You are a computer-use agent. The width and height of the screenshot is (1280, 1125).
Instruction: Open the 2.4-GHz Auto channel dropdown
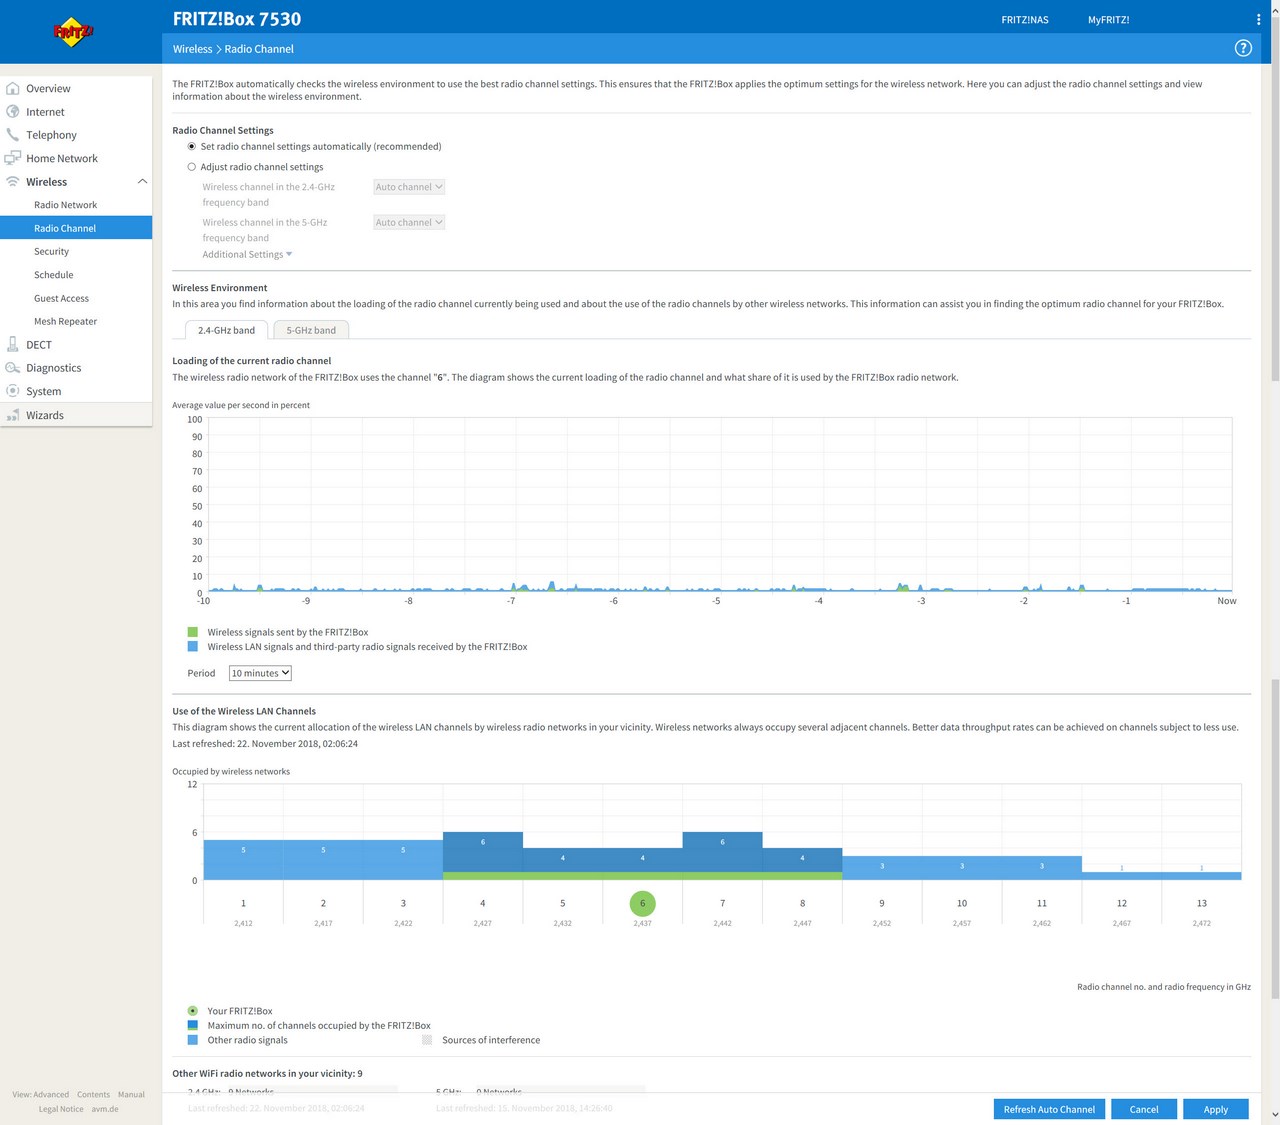click(409, 187)
